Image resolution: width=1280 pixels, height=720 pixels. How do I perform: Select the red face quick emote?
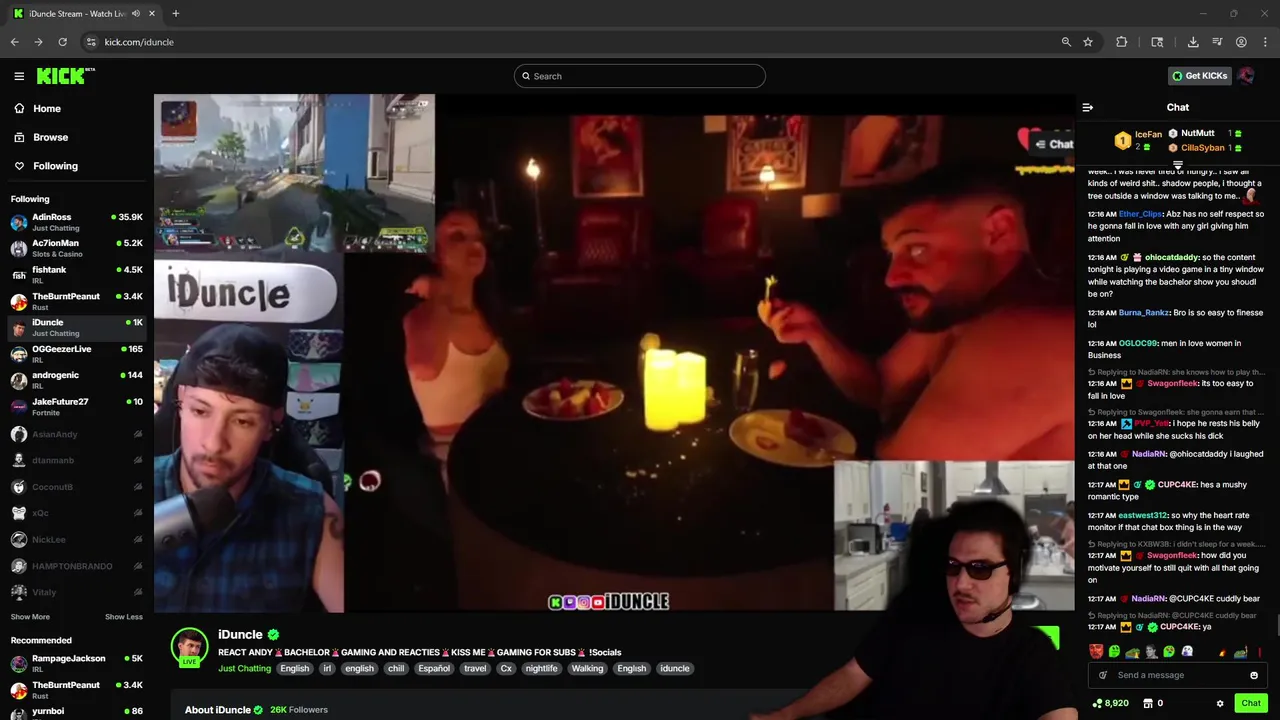coord(1096,652)
